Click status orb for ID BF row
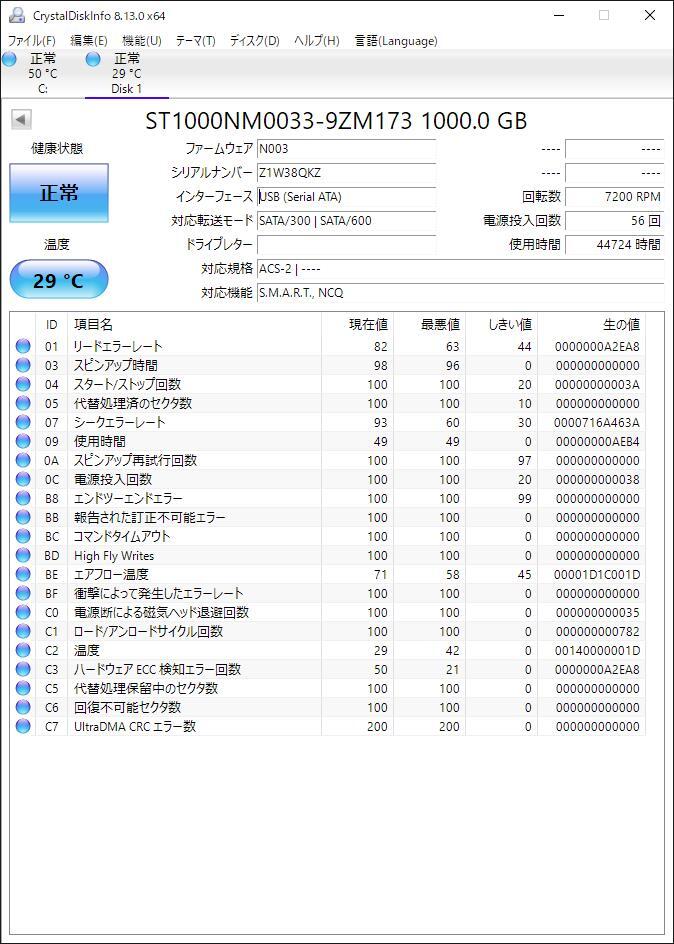Viewport: 674px width, 944px height. (23, 593)
